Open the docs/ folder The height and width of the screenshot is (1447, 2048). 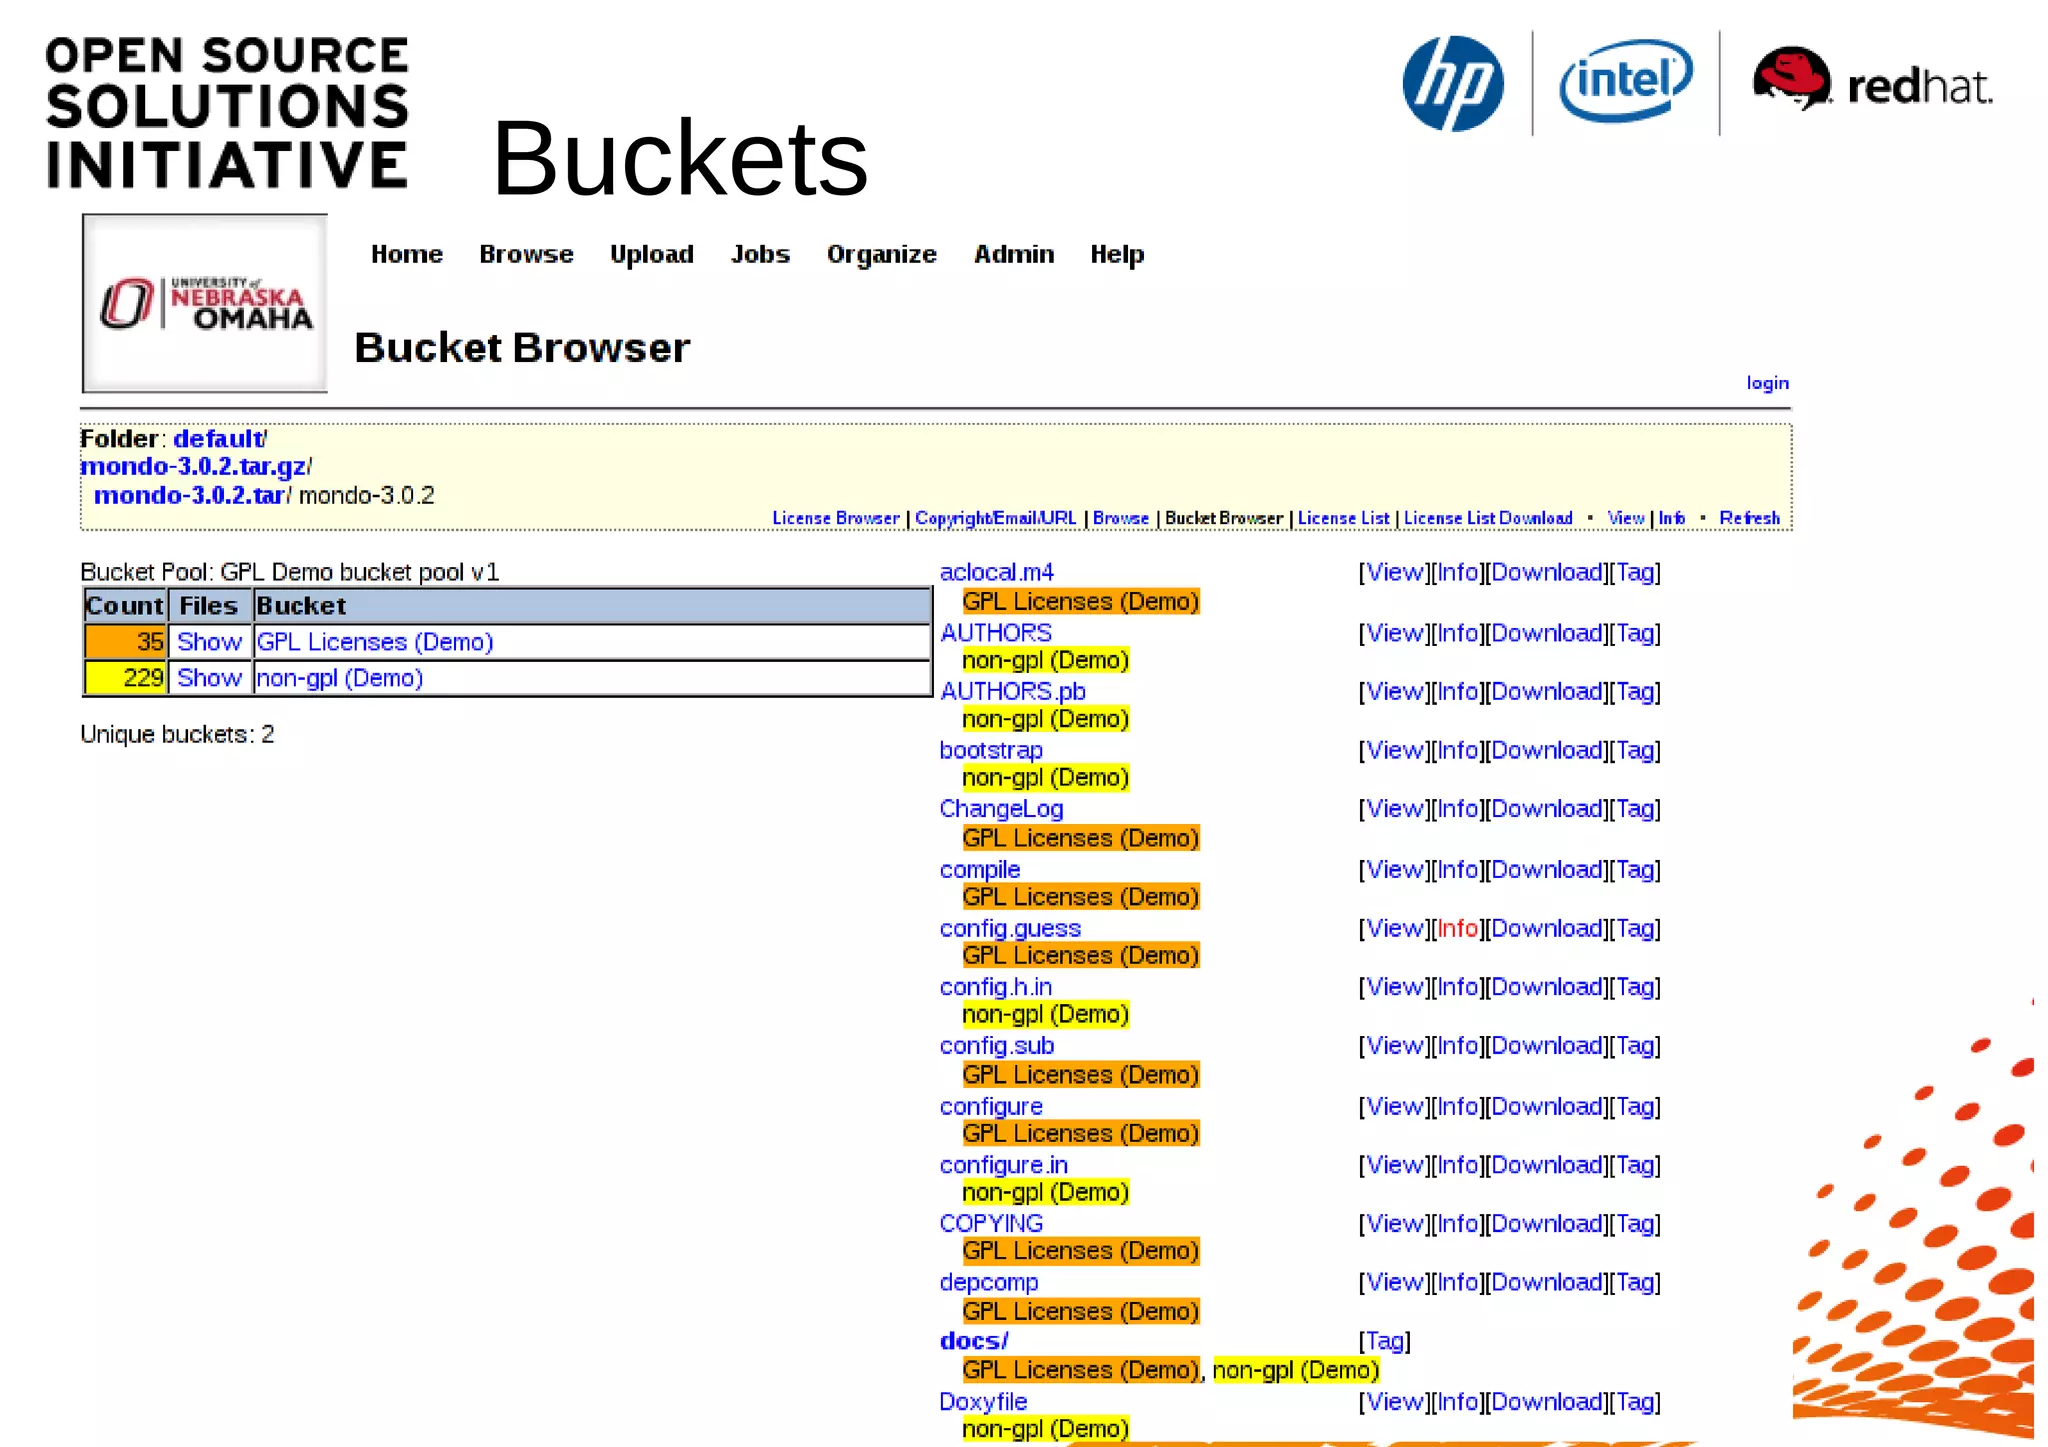tap(973, 1341)
